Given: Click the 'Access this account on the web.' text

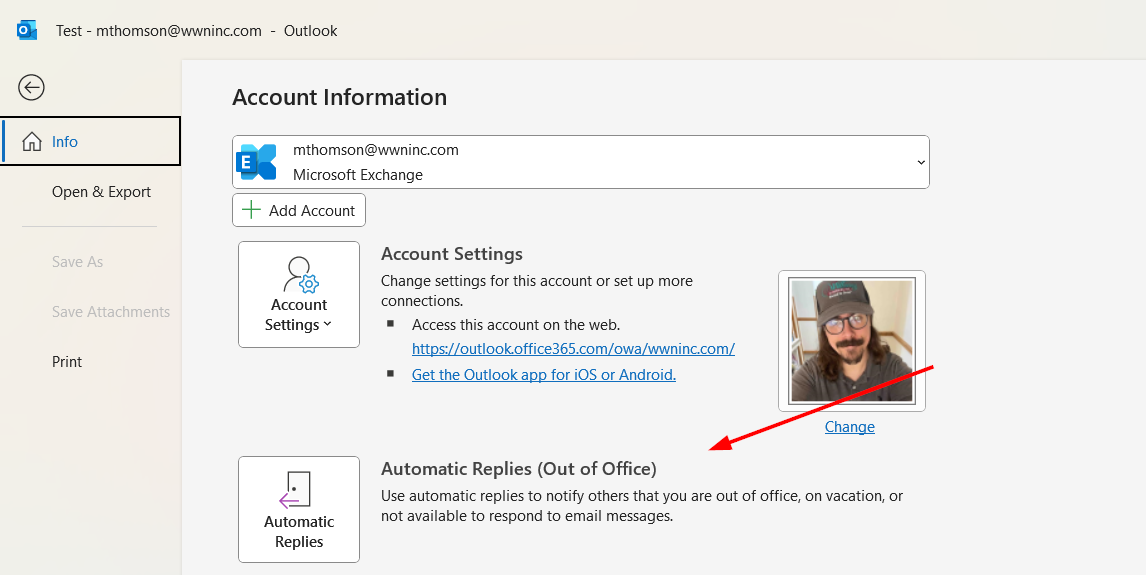Looking at the screenshot, I should (516, 324).
